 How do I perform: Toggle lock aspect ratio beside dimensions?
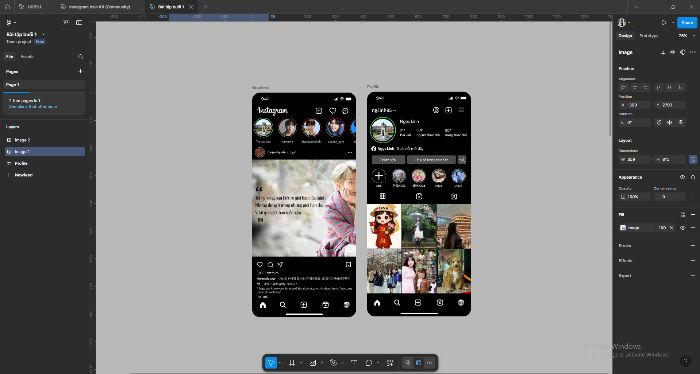coord(693,159)
